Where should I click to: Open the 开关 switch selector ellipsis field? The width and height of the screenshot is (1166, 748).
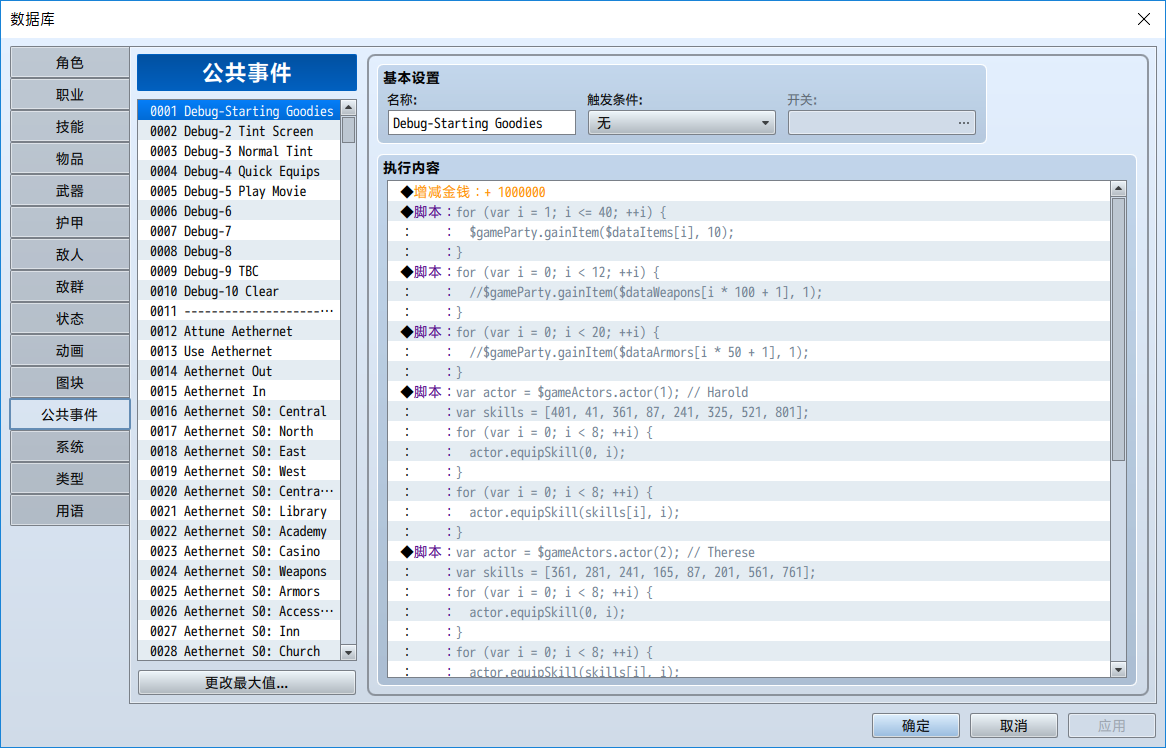click(x=881, y=123)
